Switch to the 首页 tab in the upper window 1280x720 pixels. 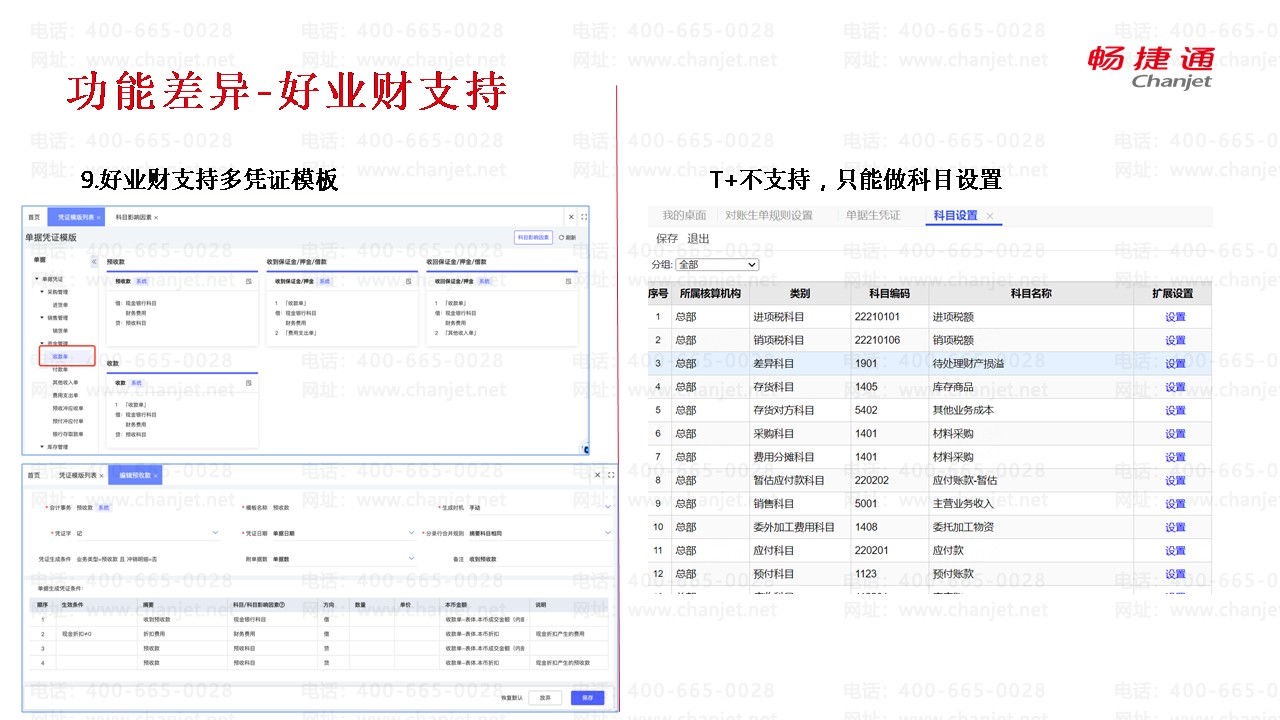[x=34, y=217]
